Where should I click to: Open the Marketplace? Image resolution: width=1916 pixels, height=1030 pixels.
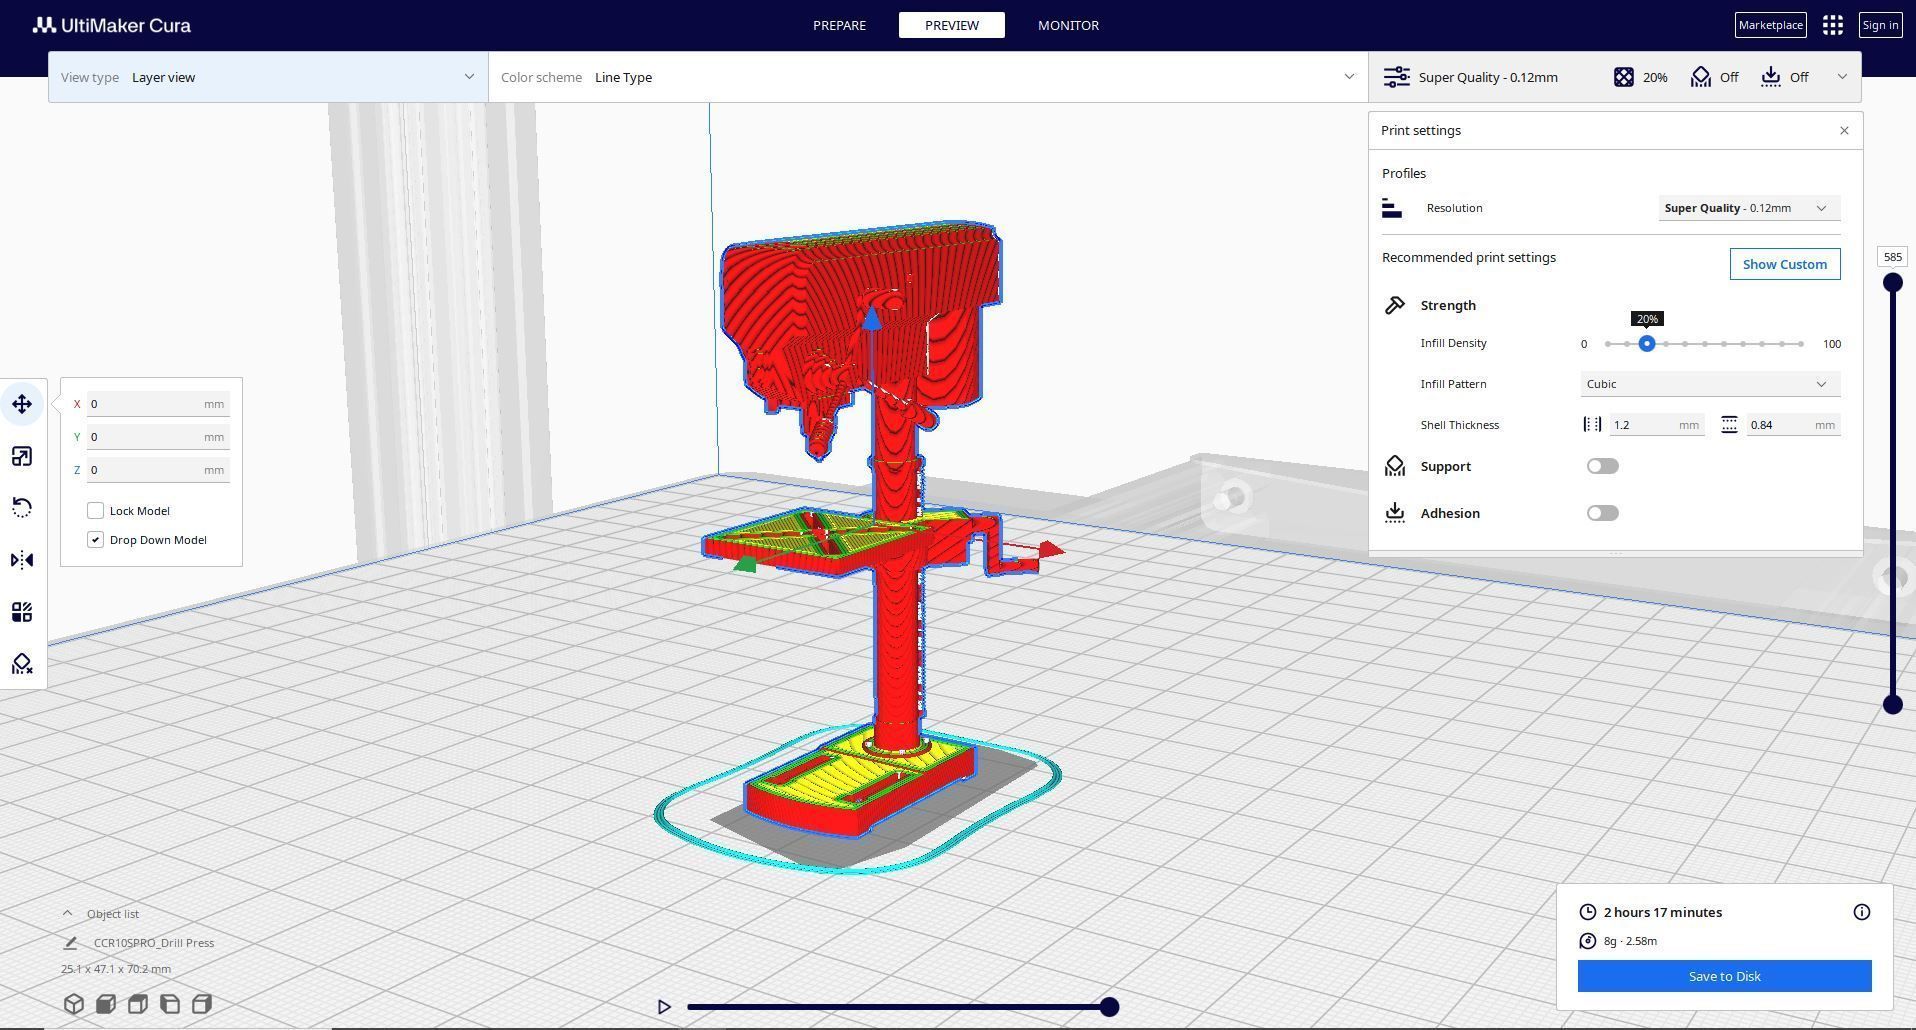pos(1770,25)
